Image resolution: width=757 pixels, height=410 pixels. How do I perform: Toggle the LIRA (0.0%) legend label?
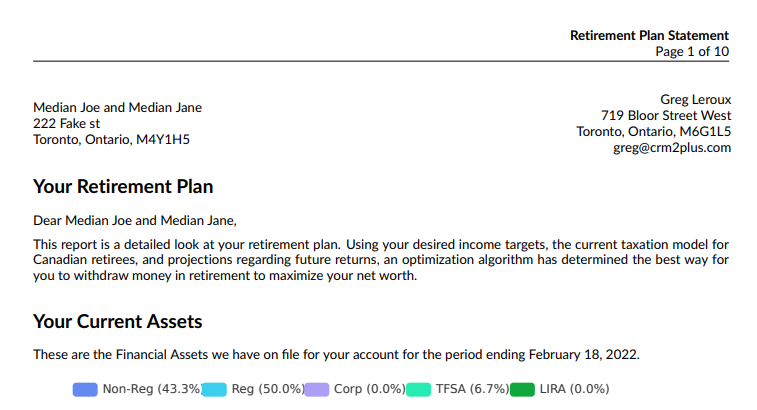coord(574,389)
